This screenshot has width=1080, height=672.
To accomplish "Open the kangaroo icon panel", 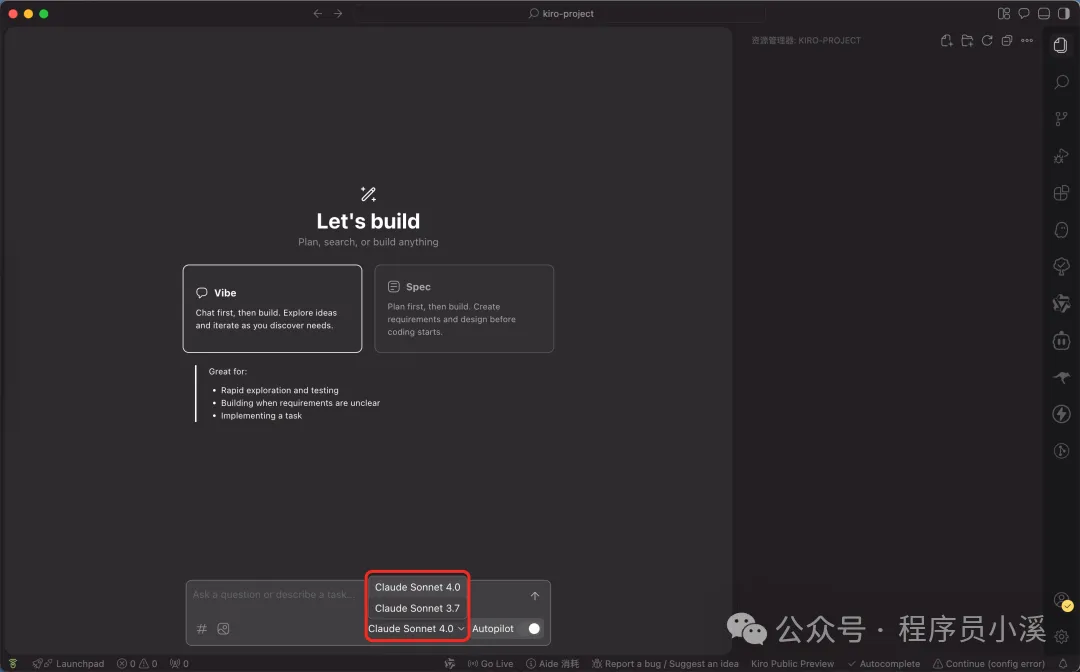I will 1061,377.
